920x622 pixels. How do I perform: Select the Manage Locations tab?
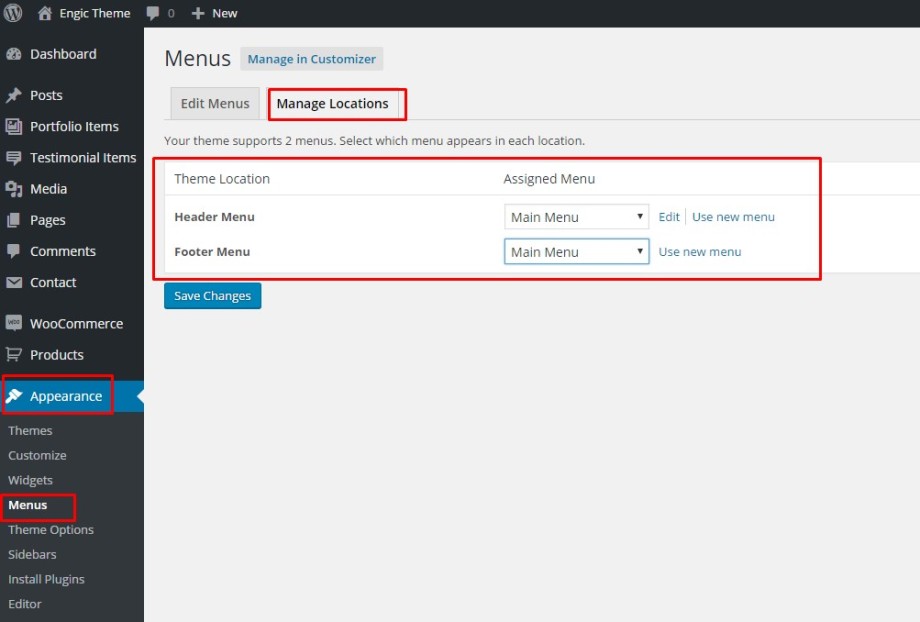point(336,103)
